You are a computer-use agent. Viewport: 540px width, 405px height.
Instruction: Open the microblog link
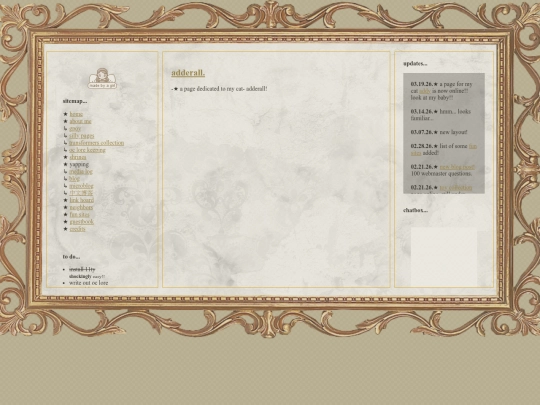point(81,186)
